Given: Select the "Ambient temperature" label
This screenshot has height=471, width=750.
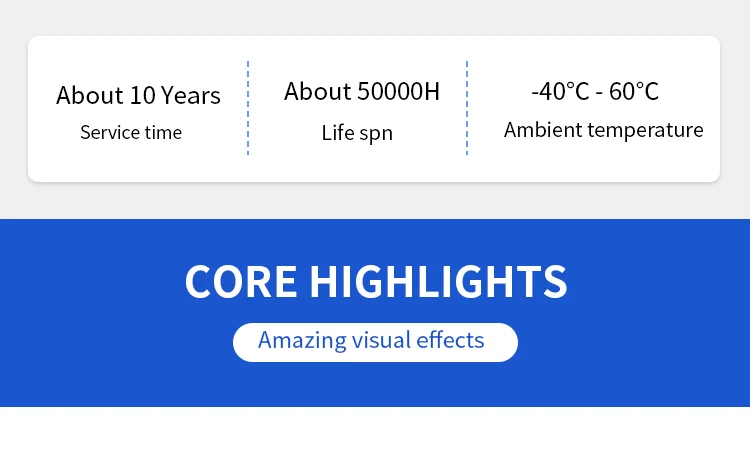Looking at the screenshot, I should point(603,130).
